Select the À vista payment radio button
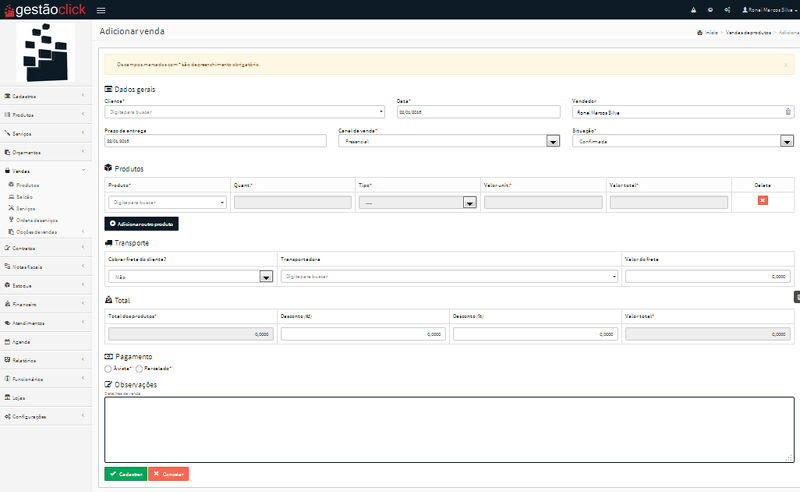 point(108,368)
